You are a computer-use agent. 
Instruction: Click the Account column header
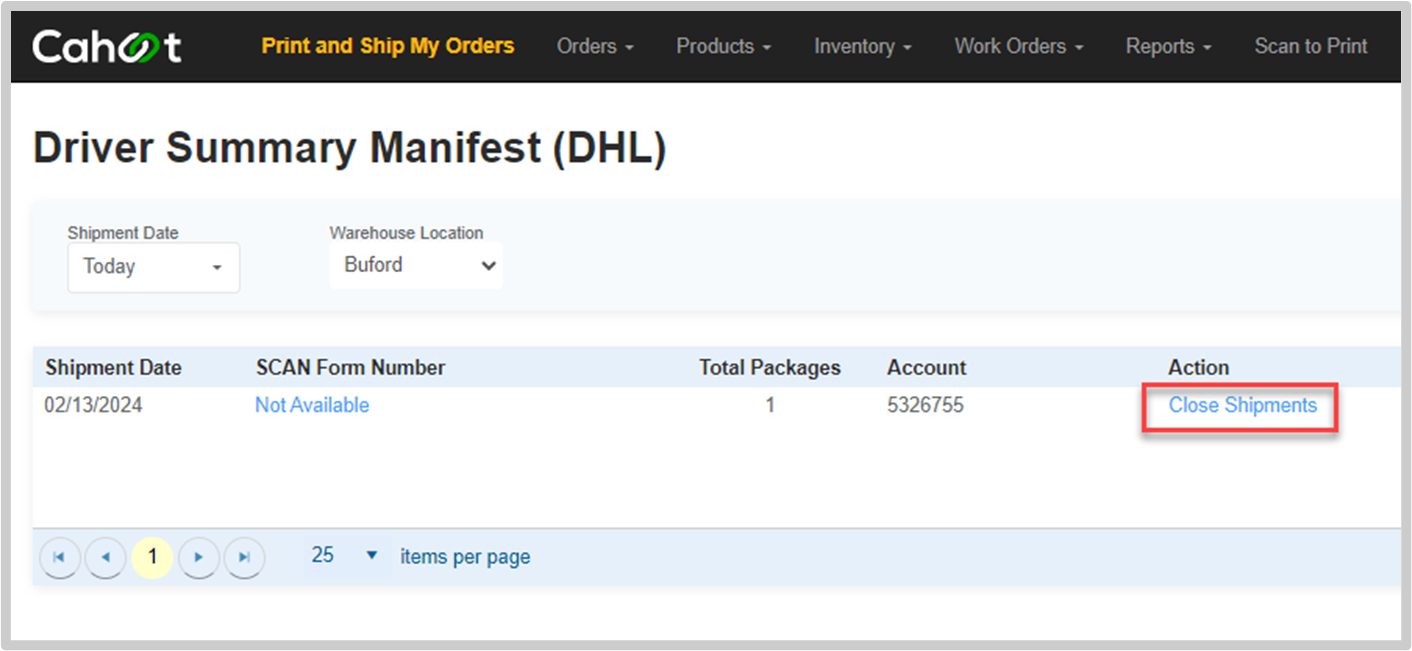tap(926, 368)
